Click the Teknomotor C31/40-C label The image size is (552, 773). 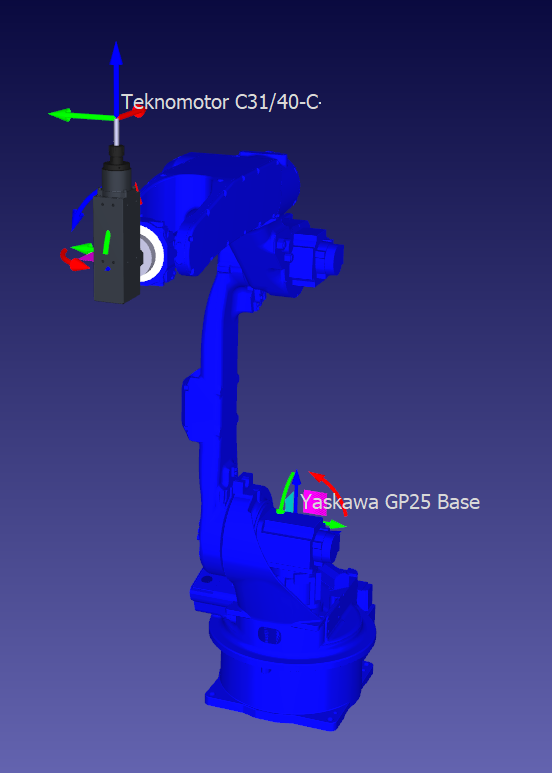pos(221,102)
